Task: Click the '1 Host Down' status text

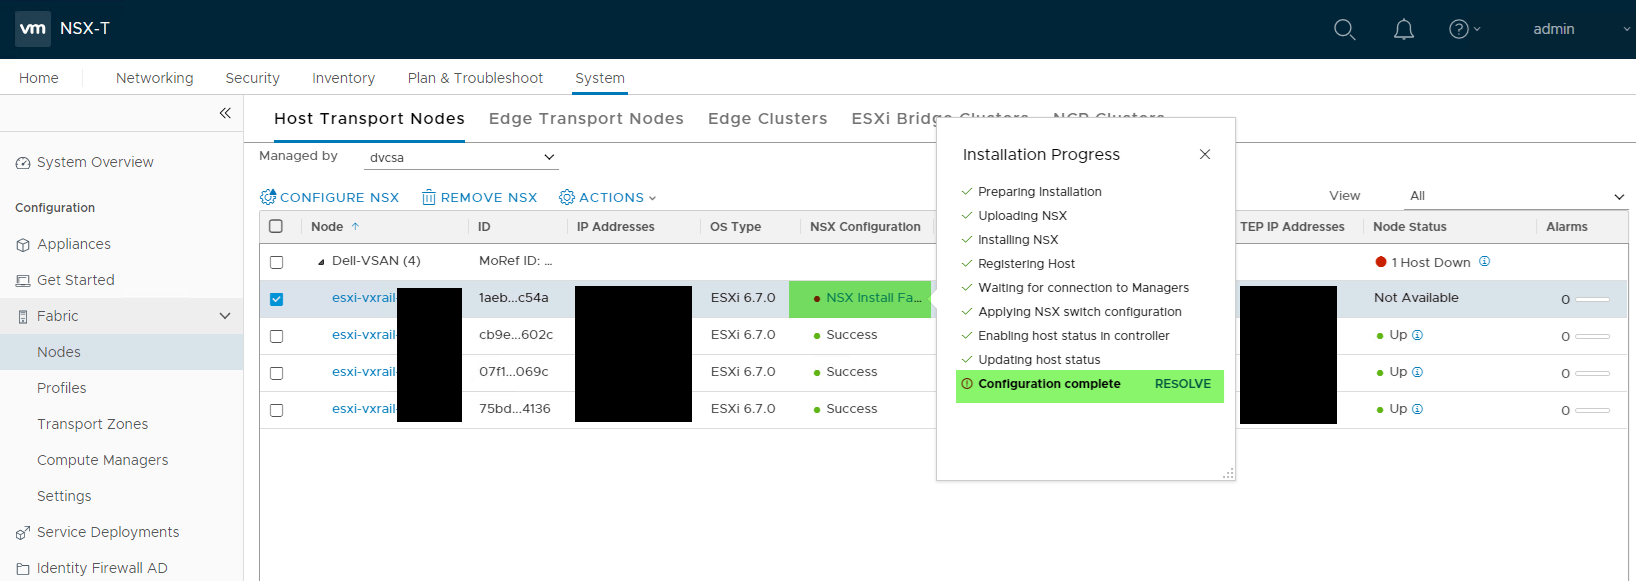Action: (x=1431, y=262)
